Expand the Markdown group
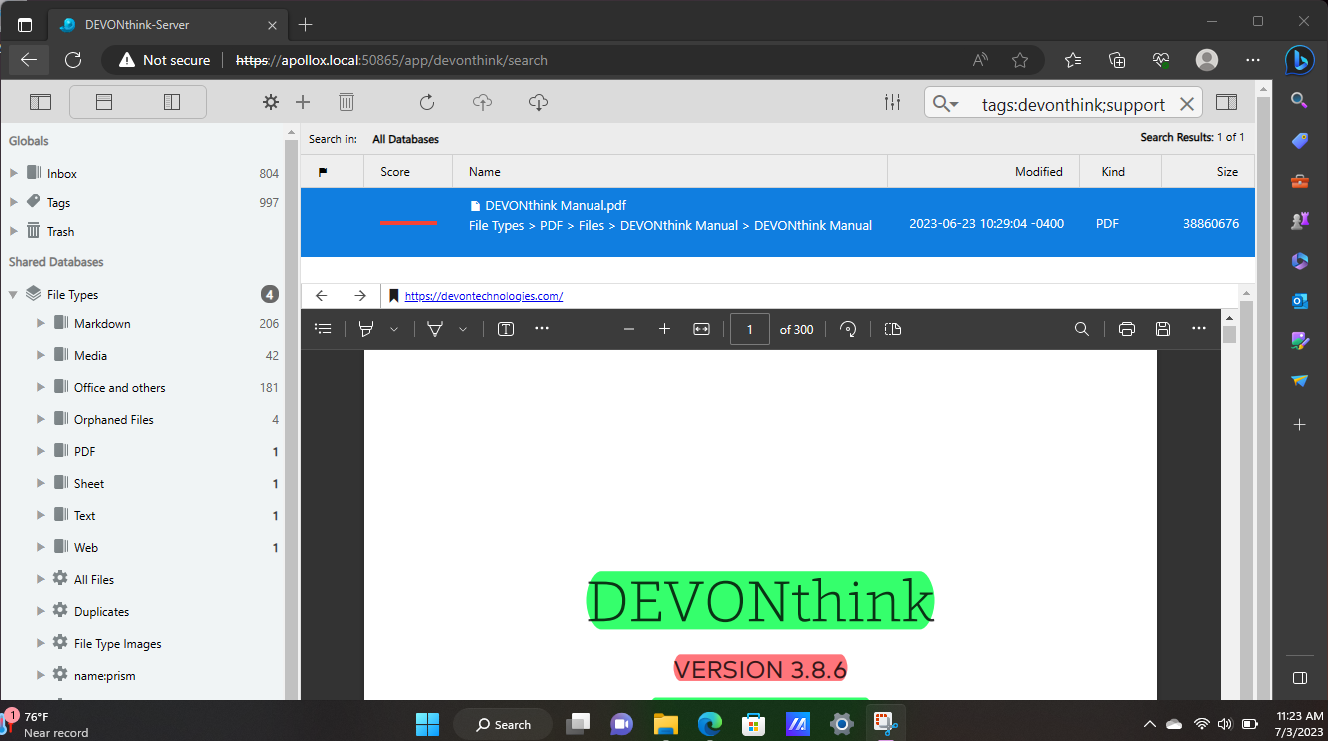1328x741 pixels. [x=41, y=323]
